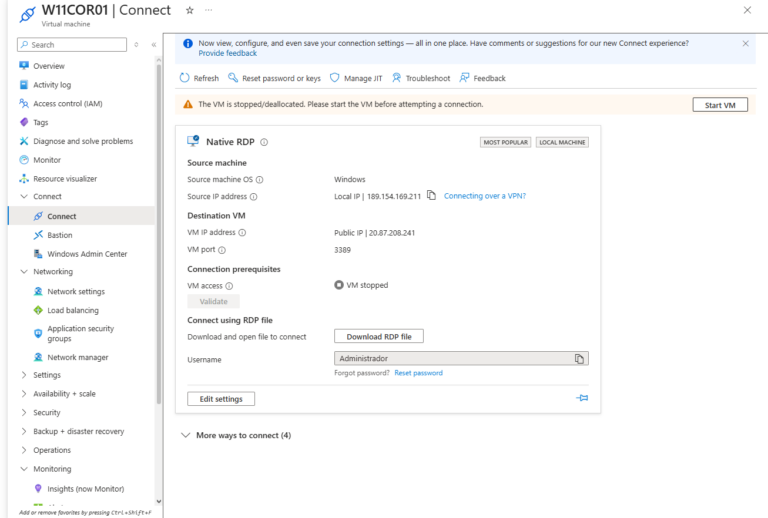Open Connecting over a VPN? link
The height and width of the screenshot is (518, 768).
[x=485, y=196]
